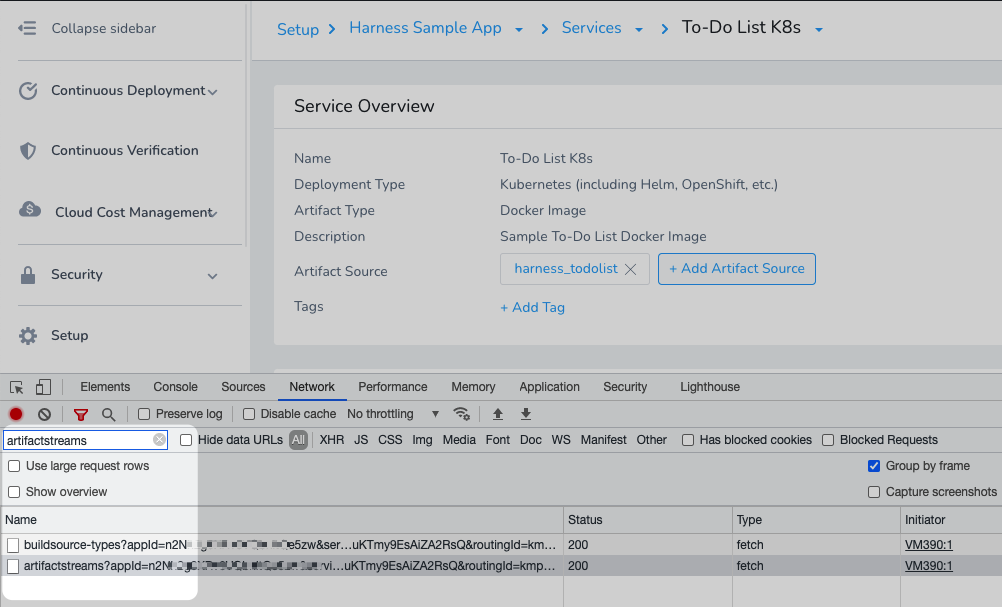Open the Lighthouse tab
Viewport: 1002px width, 607px height.
coord(709,387)
